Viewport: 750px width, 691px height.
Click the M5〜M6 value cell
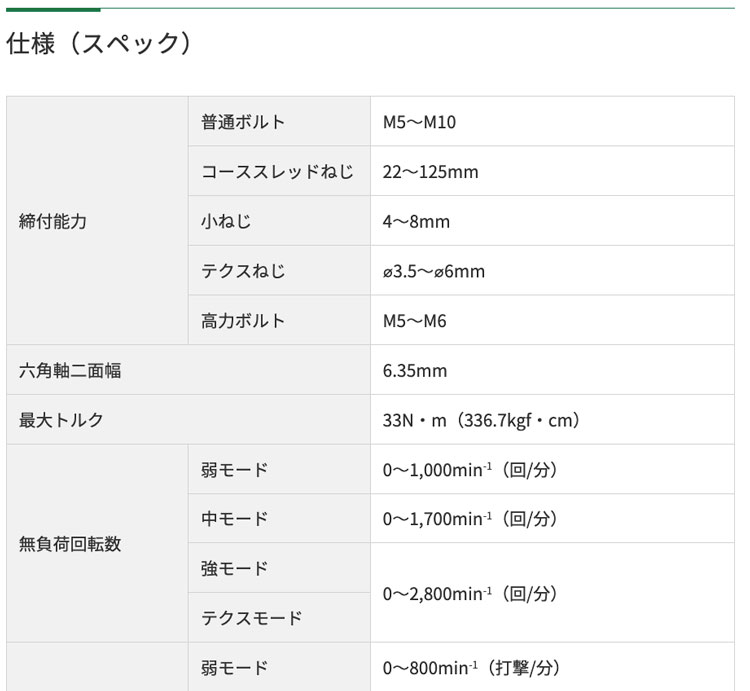(x=414, y=321)
